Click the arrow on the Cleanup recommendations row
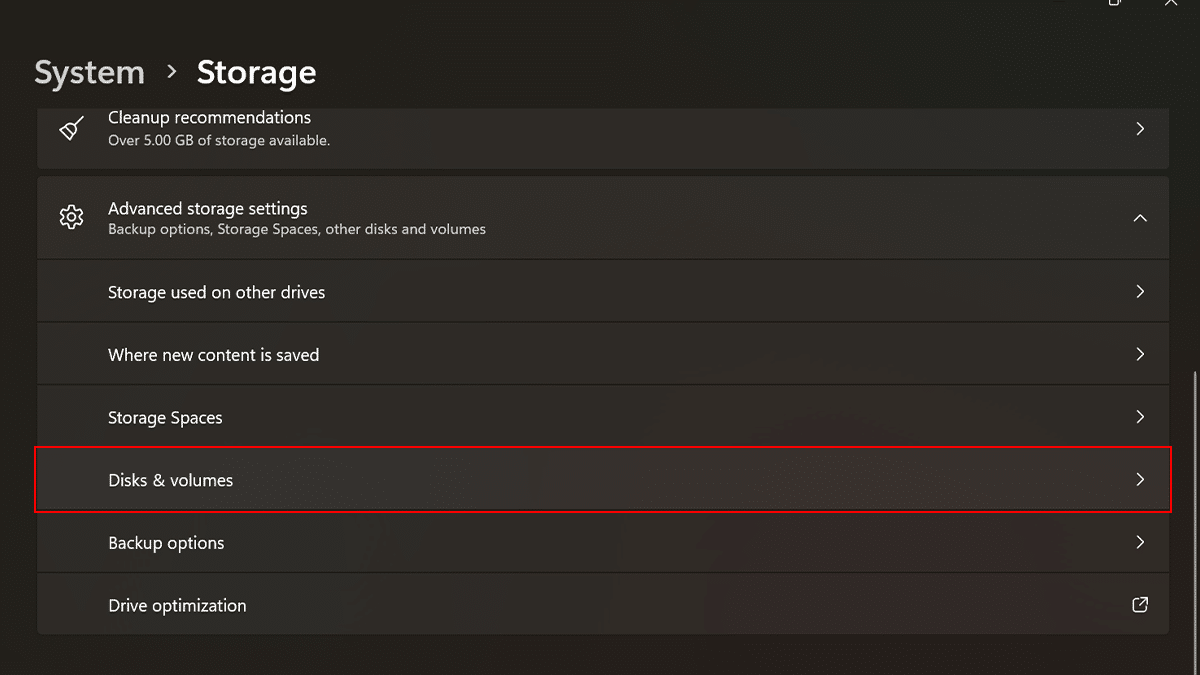 [1140, 129]
